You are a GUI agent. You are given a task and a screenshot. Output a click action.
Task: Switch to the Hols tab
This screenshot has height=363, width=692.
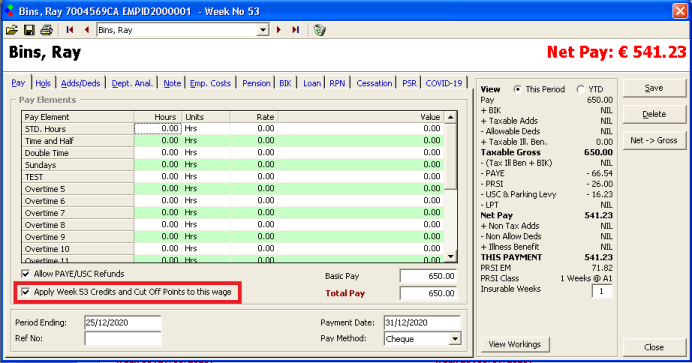coord(43,83)
